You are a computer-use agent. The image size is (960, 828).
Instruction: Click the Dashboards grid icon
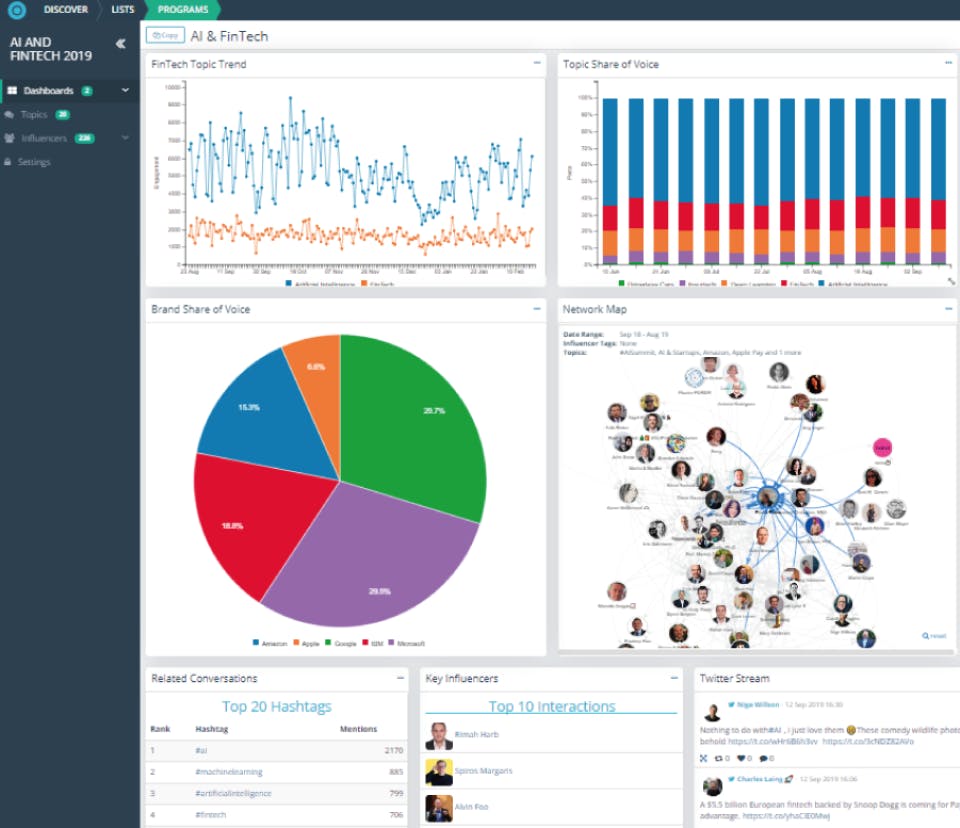[12, 91]
